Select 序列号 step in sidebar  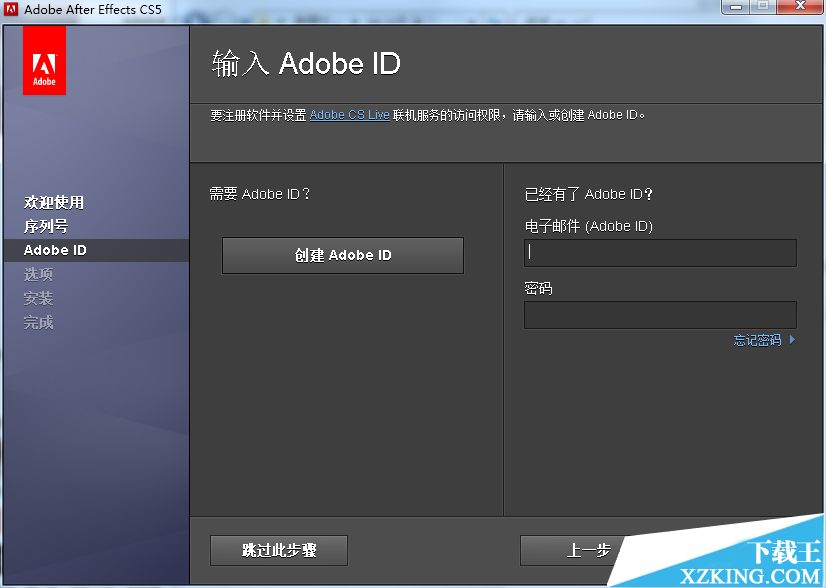[46, 226]
